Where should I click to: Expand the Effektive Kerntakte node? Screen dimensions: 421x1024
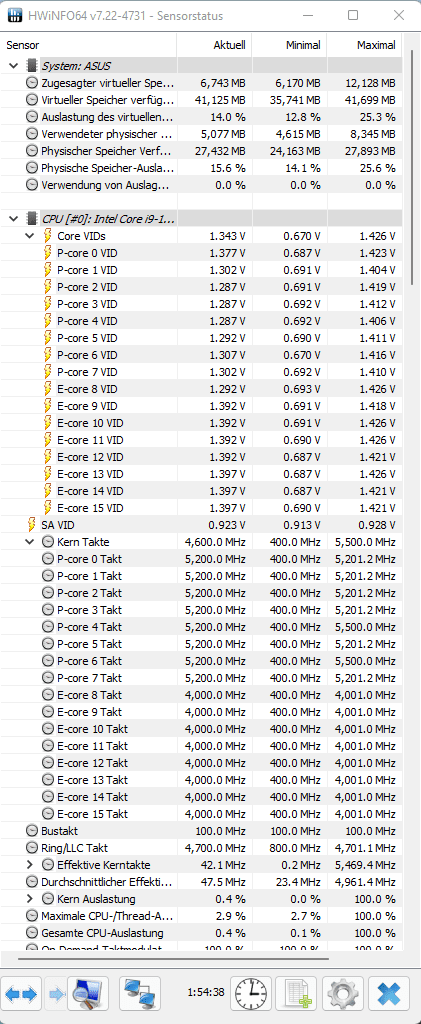pos(30,865)
